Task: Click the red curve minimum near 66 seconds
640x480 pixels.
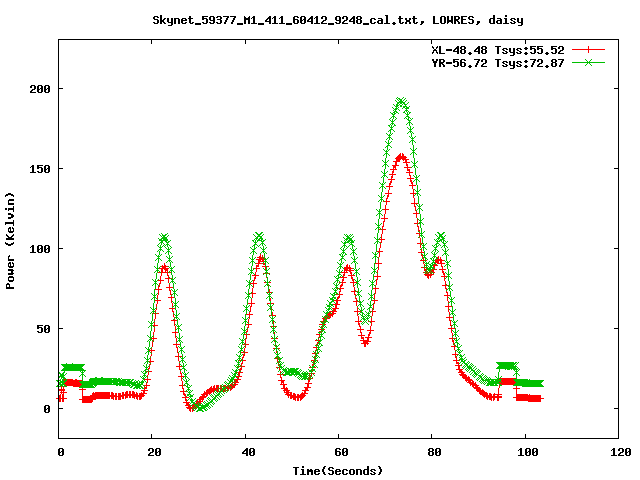Action: point(365,343)
